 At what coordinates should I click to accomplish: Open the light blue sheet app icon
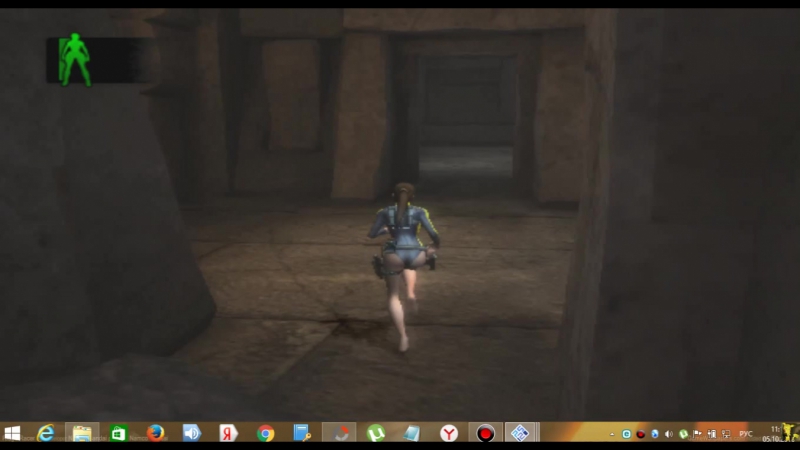coord(411,434)
